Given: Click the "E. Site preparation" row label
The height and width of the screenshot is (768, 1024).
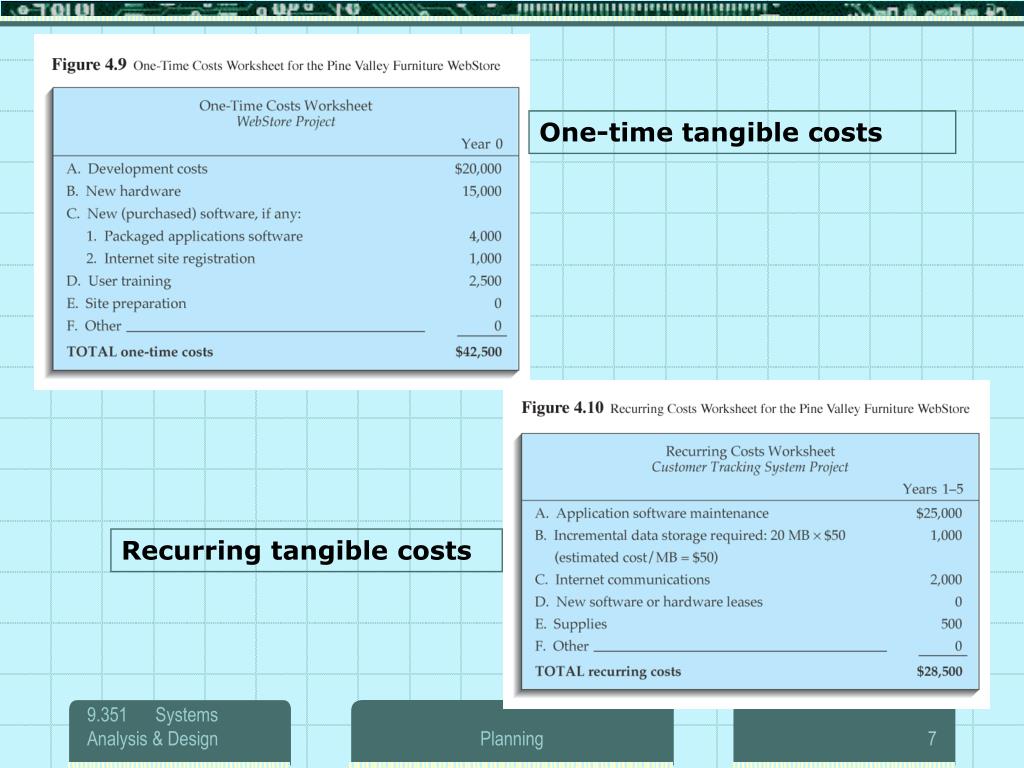Looking at the screenshot, I should coord(126,303).
